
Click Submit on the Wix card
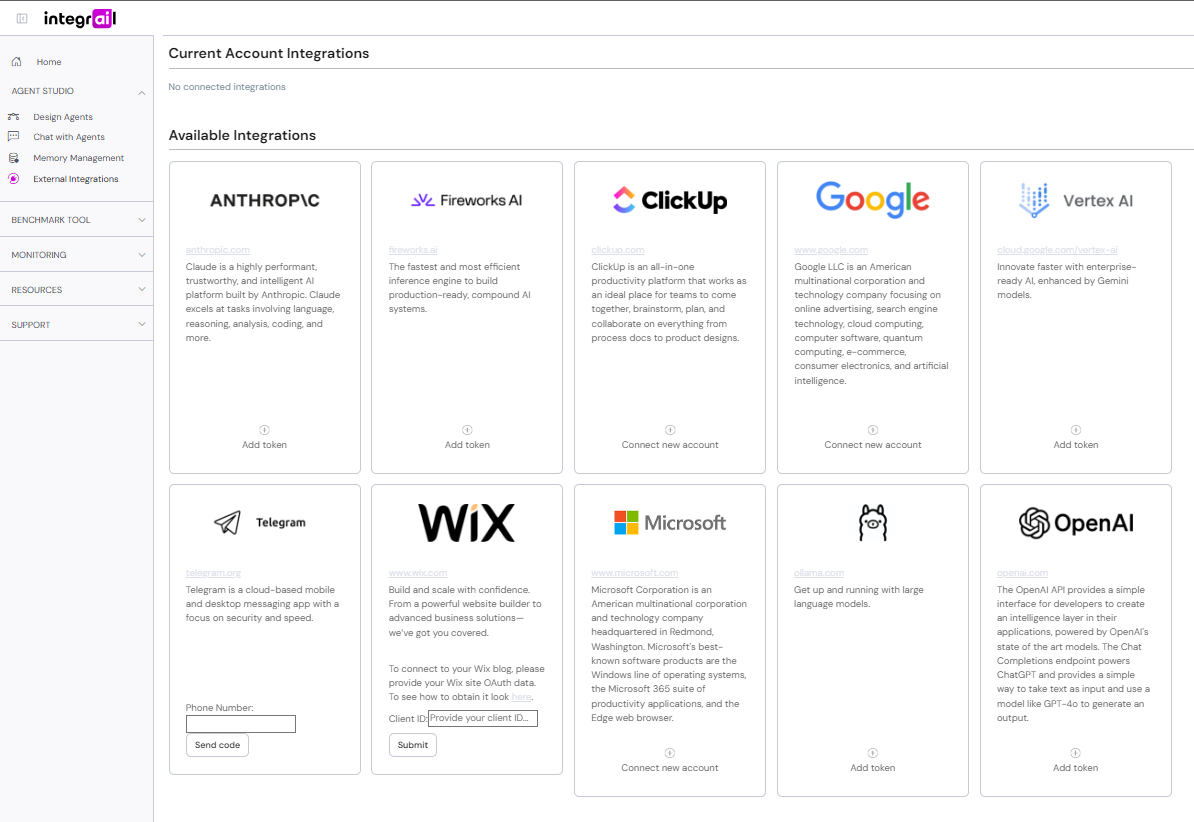(x=412, y=745)
